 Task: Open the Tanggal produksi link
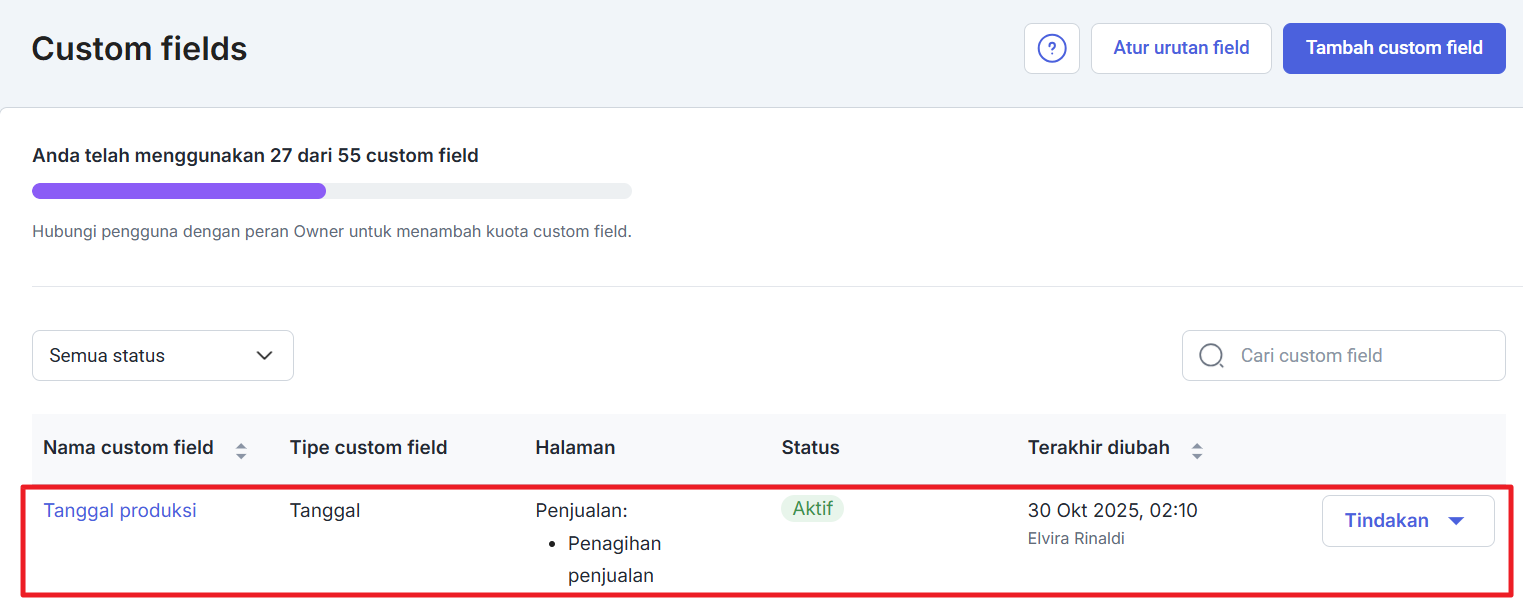[x=120, y=511]
